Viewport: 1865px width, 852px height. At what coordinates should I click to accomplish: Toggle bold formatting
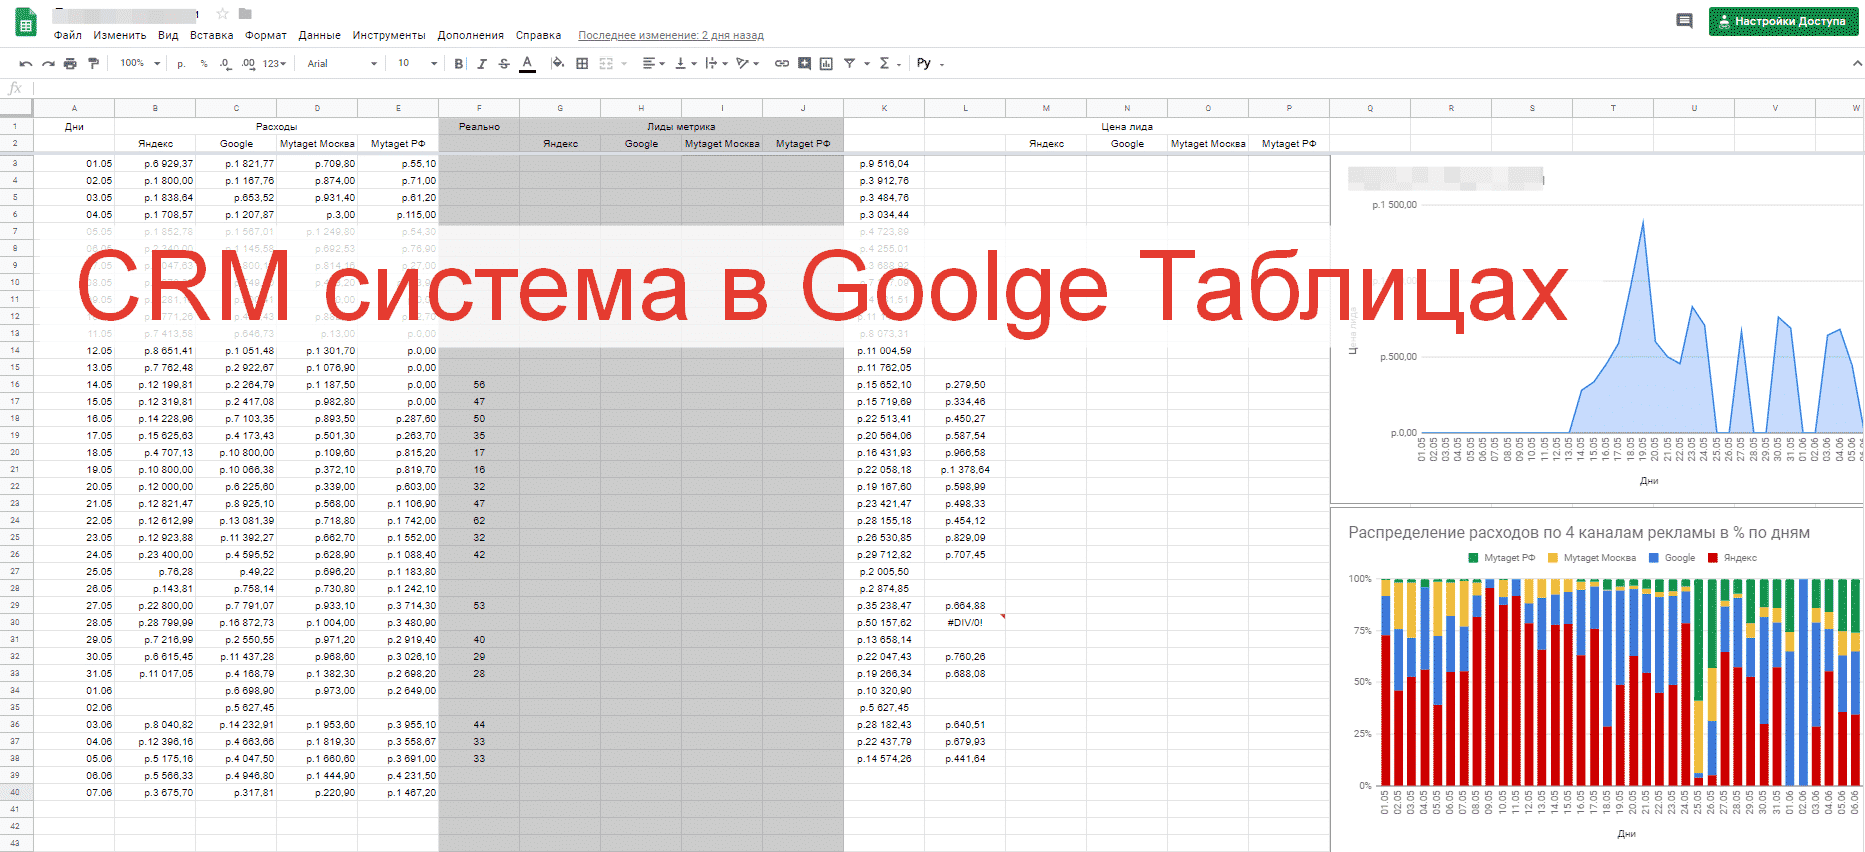459,63
